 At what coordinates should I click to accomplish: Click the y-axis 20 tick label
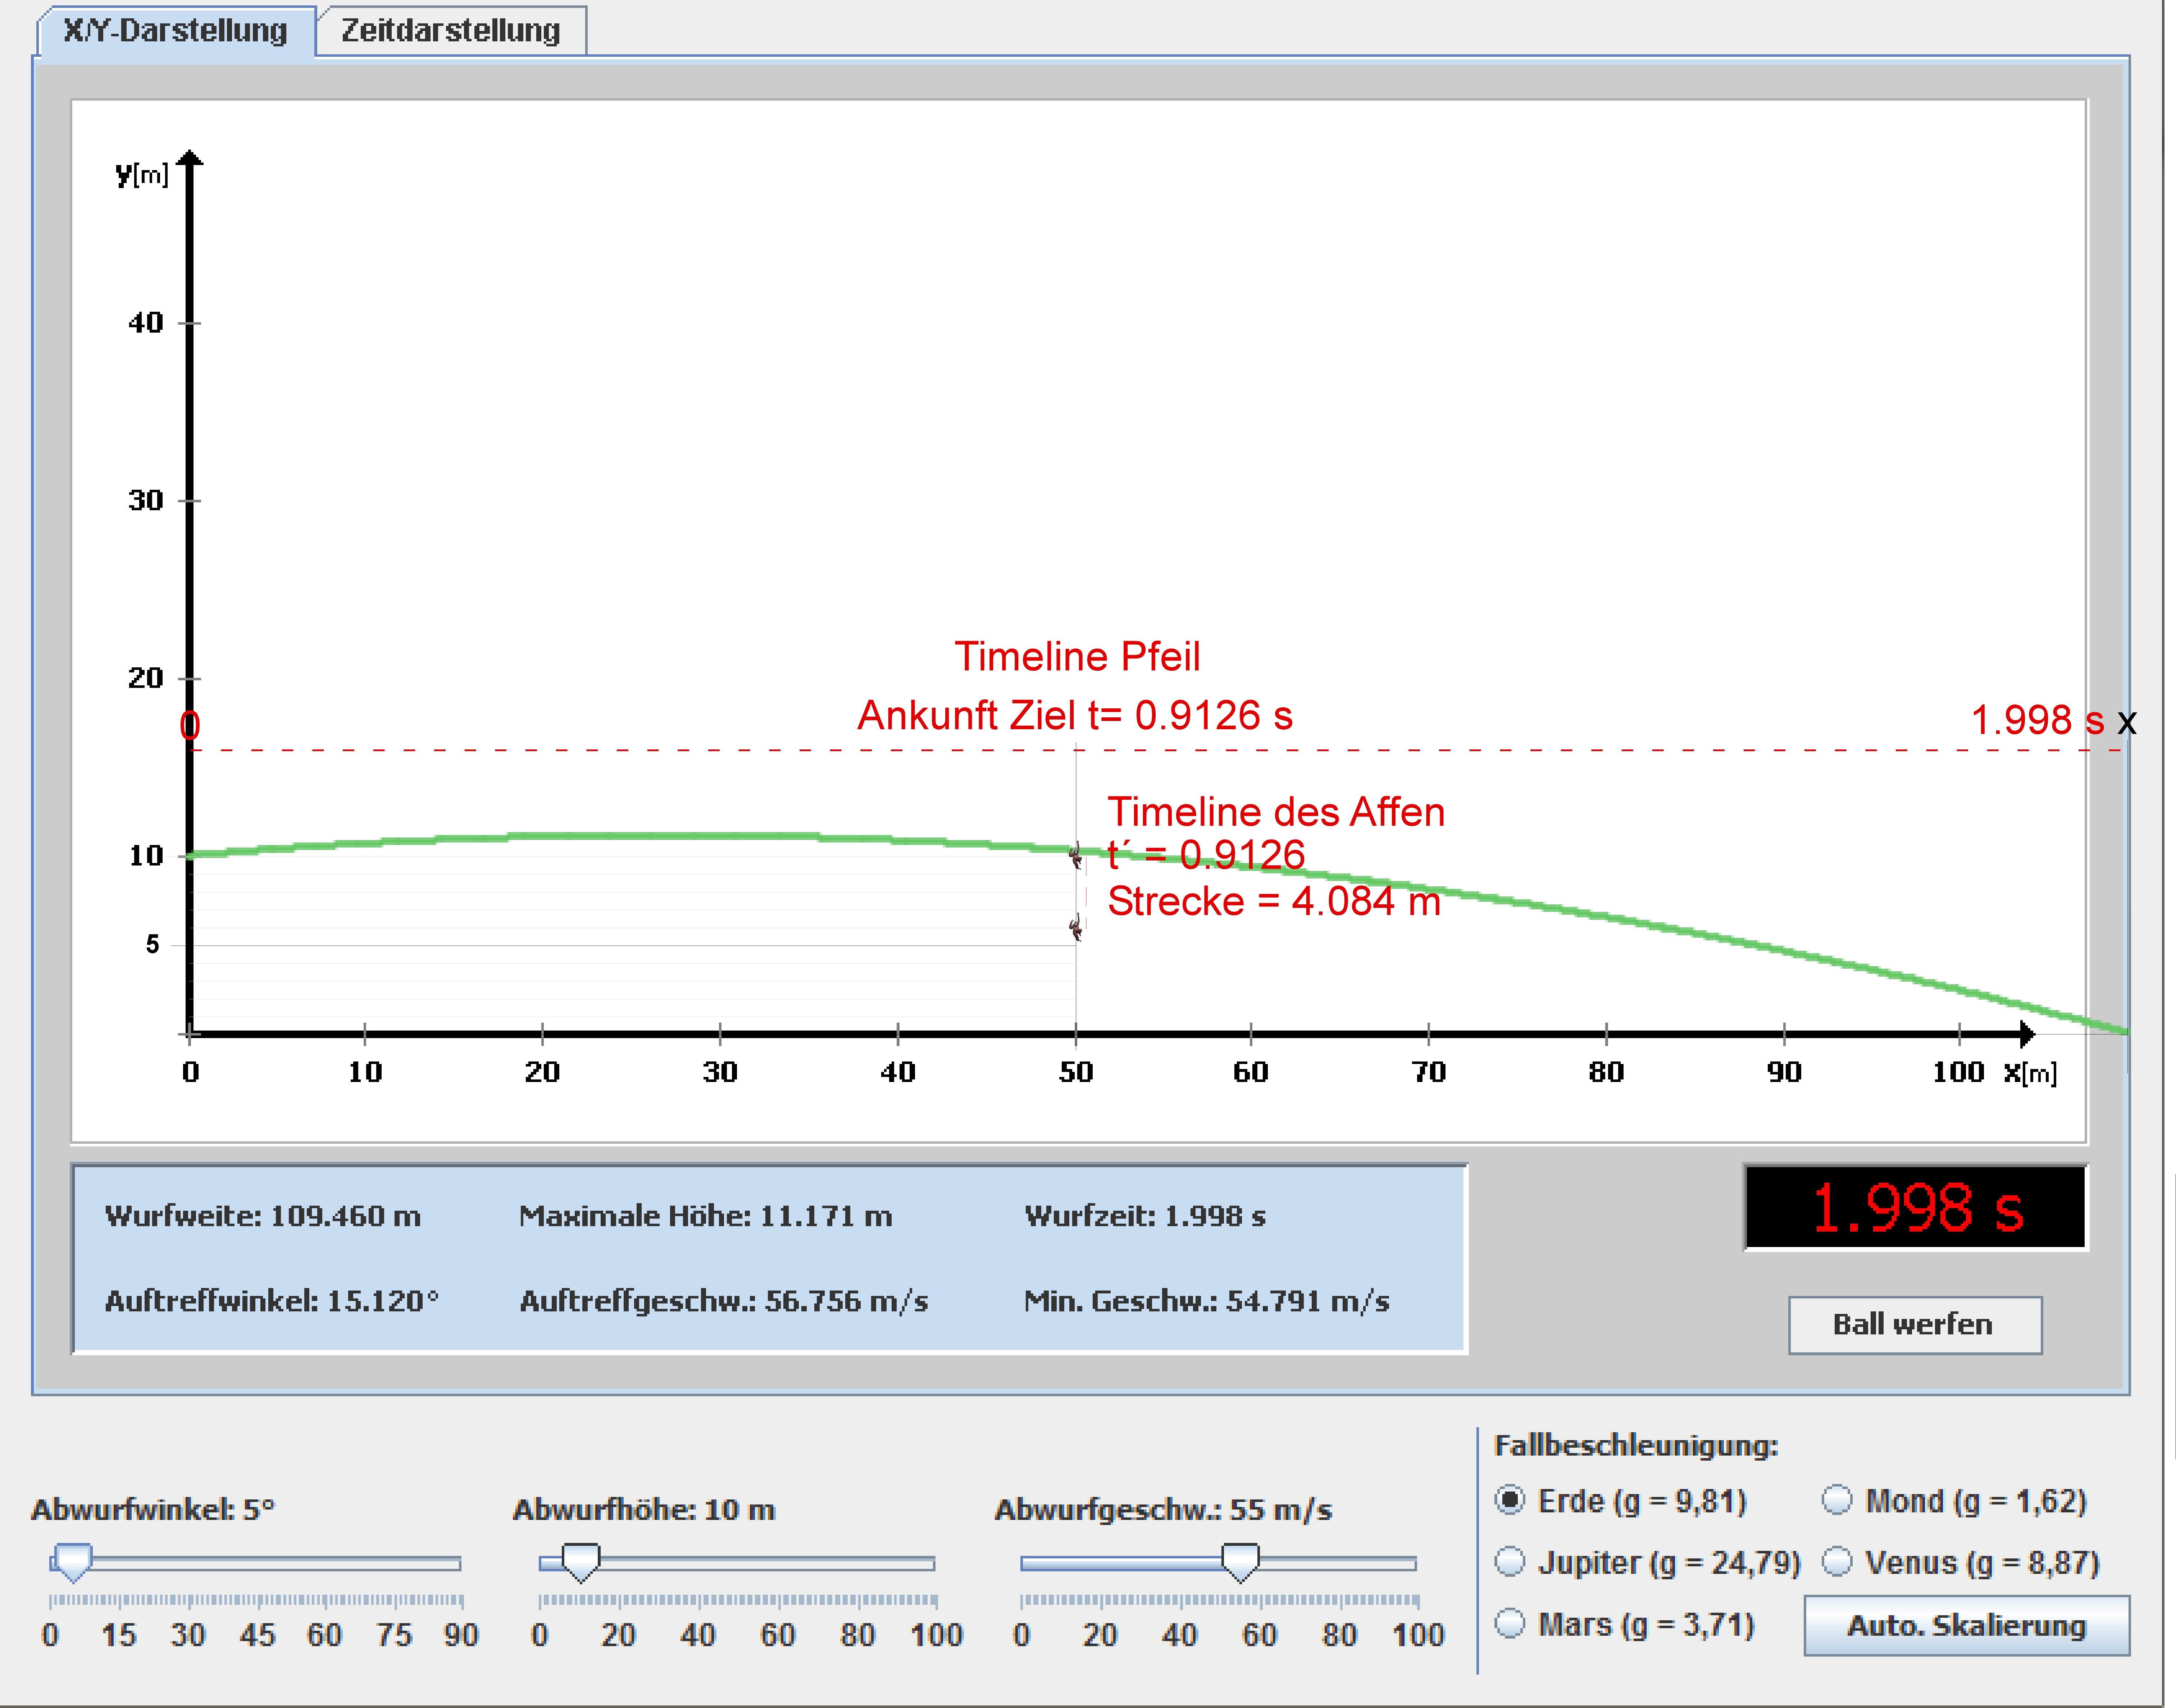point(146,679)
